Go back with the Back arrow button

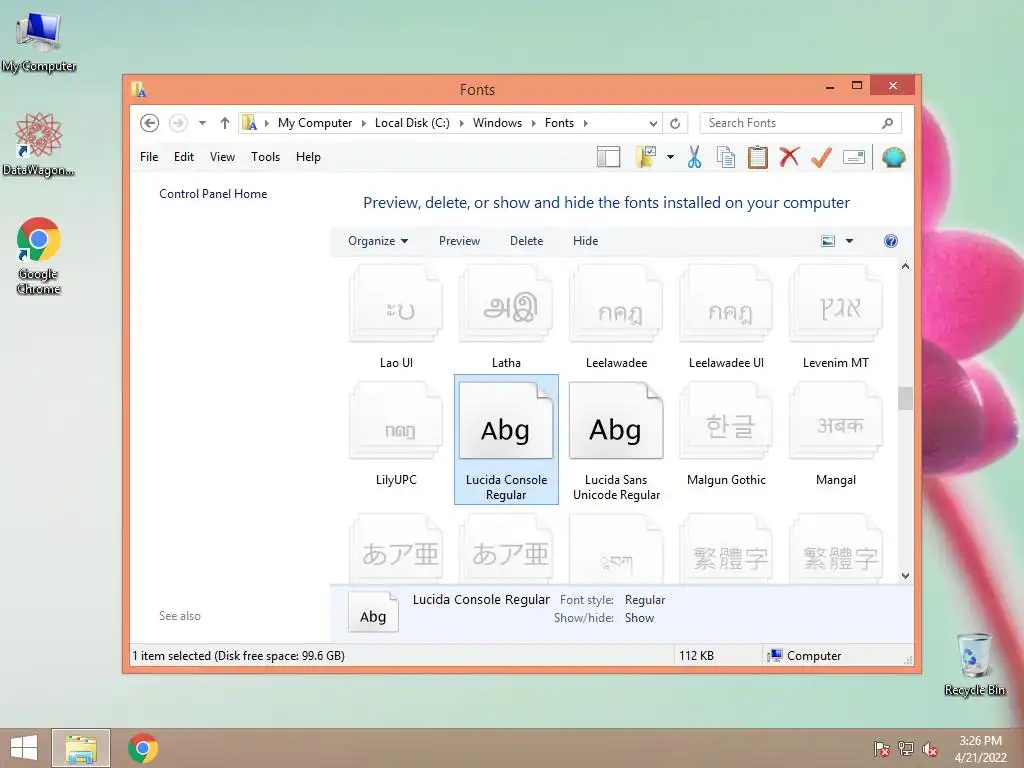tap(150, 123)
